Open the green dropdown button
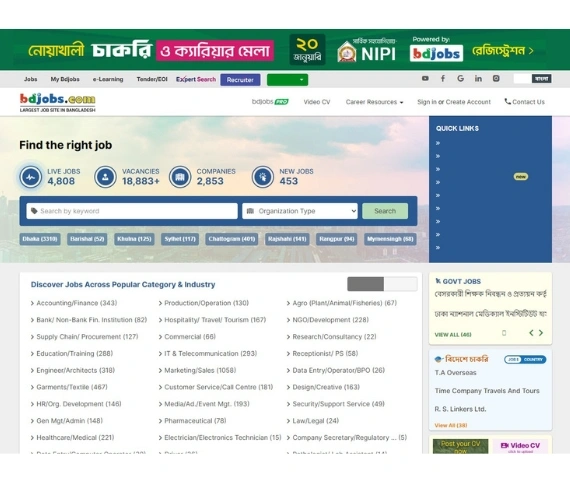Image resolution: width=570 pixels, height=483 pixels. pyautogui.click(x=287, y=80)
